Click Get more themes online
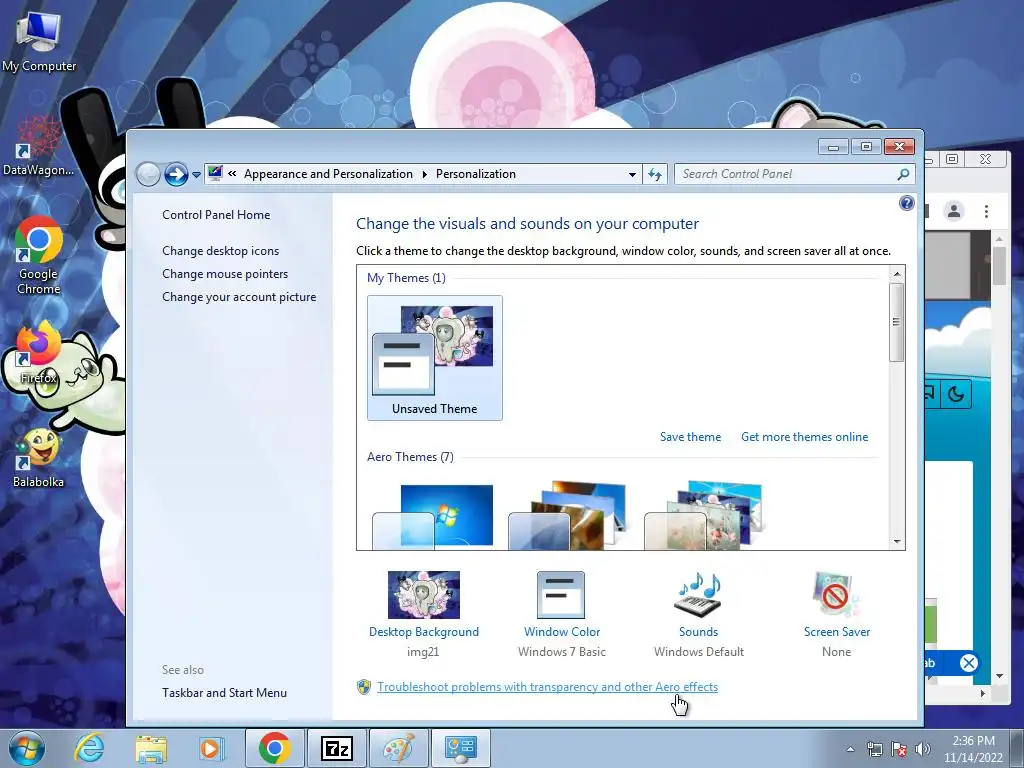This screenshot has width=1024, height=768. click(805, 437)
